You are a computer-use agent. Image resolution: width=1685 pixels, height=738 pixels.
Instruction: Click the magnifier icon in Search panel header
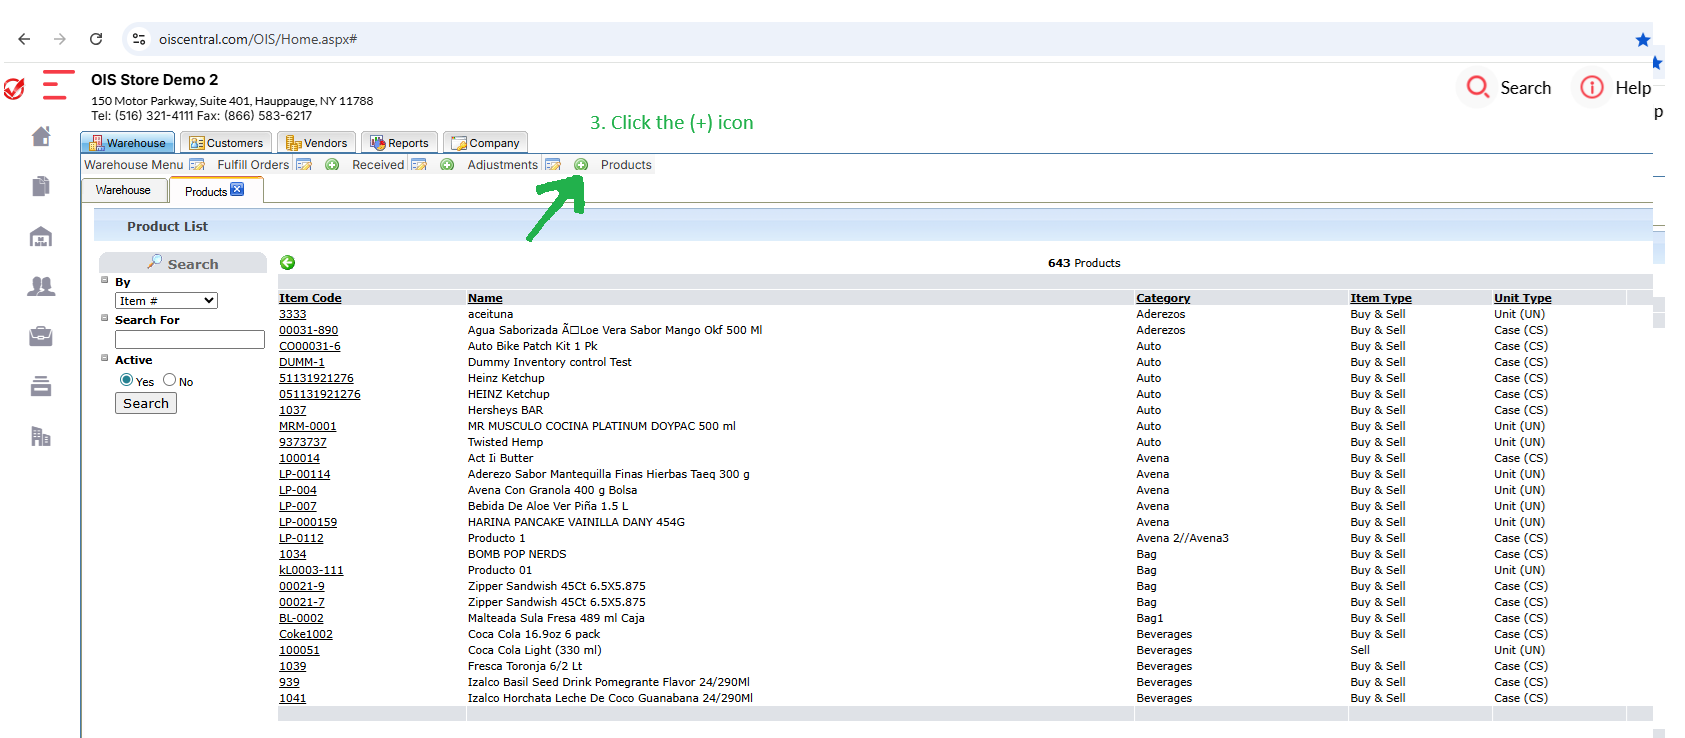(x=155, y=262)
